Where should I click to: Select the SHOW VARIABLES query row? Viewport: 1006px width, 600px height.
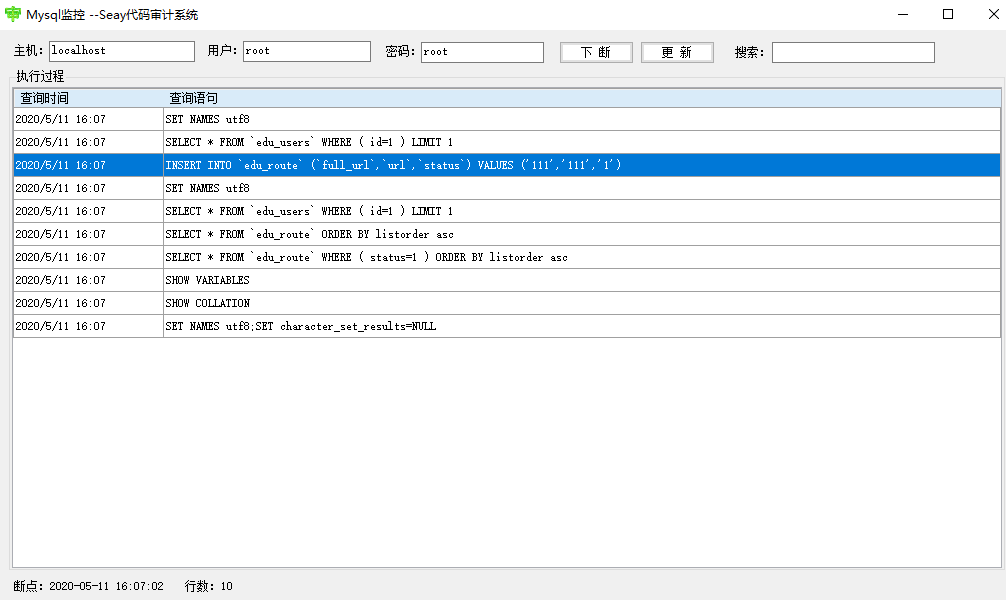tap(507, 280)
